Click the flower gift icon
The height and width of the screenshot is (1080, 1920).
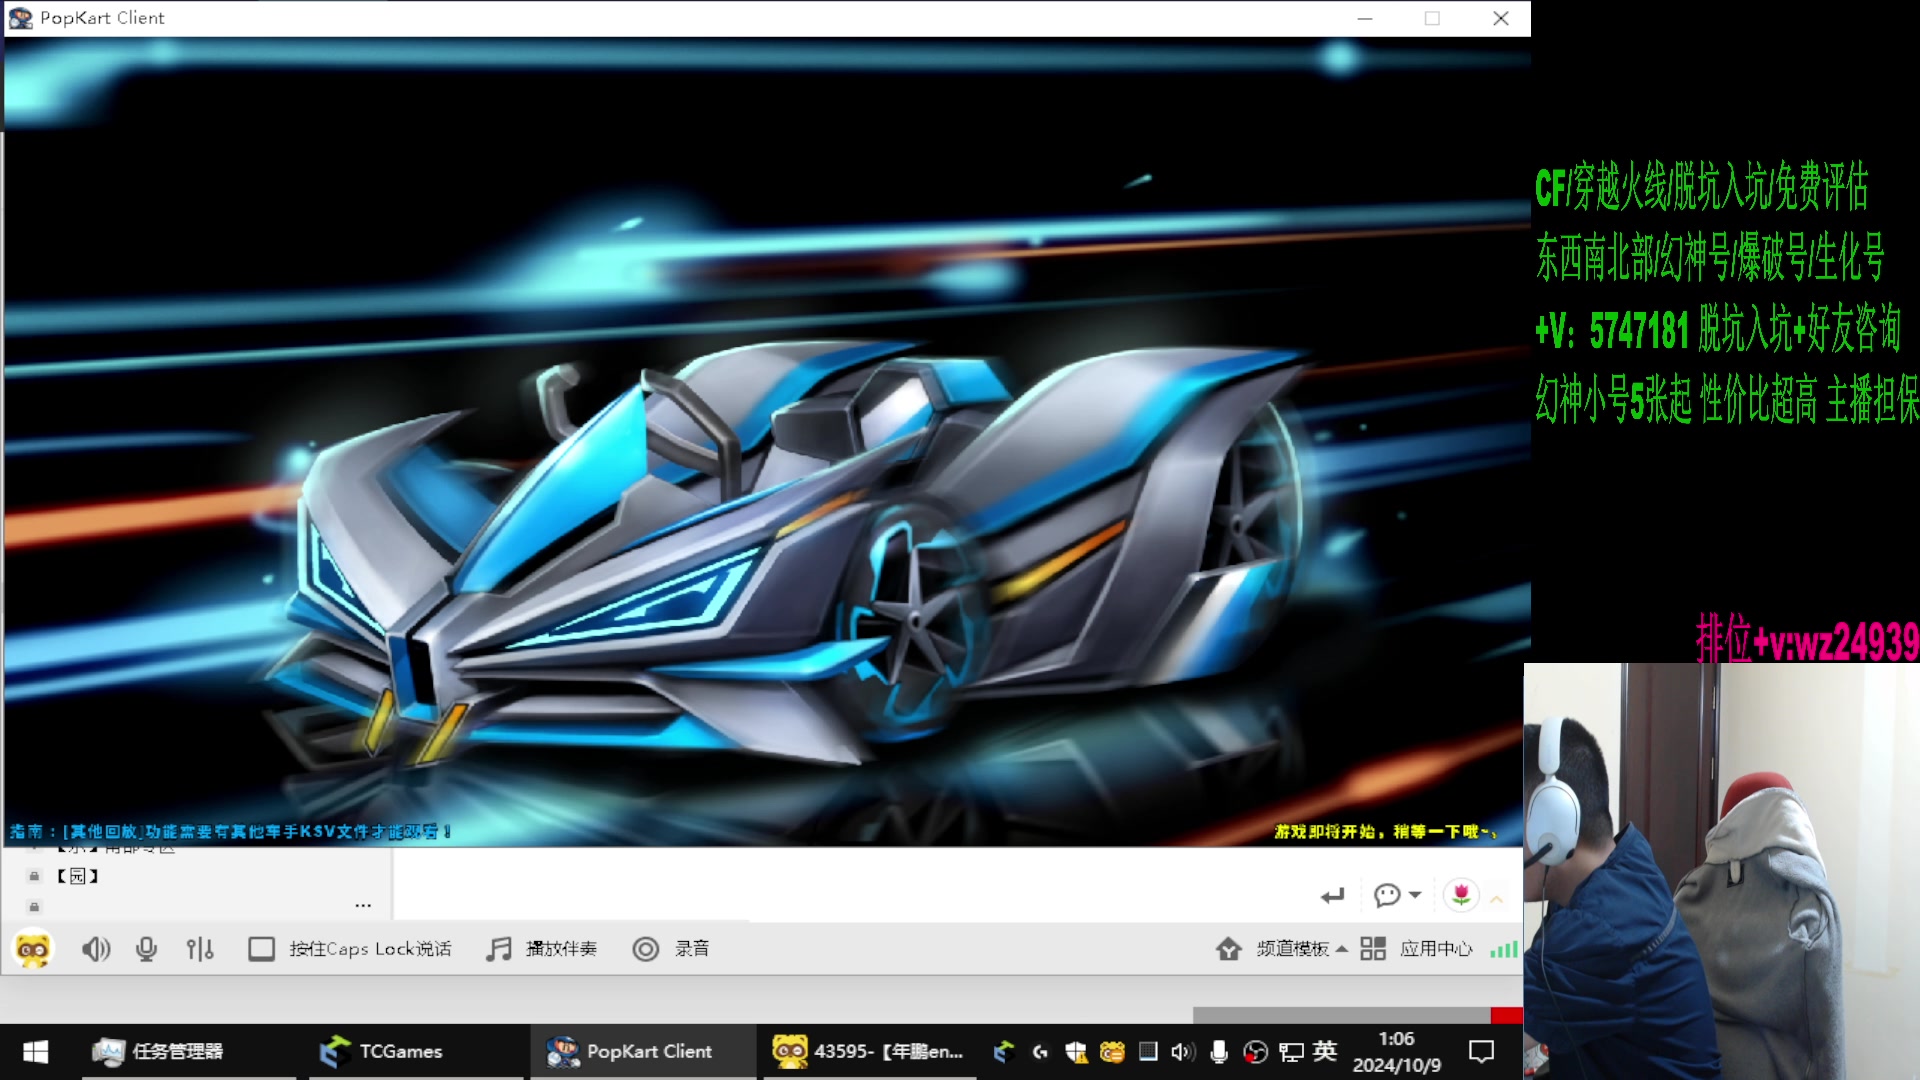point(1461,895)
